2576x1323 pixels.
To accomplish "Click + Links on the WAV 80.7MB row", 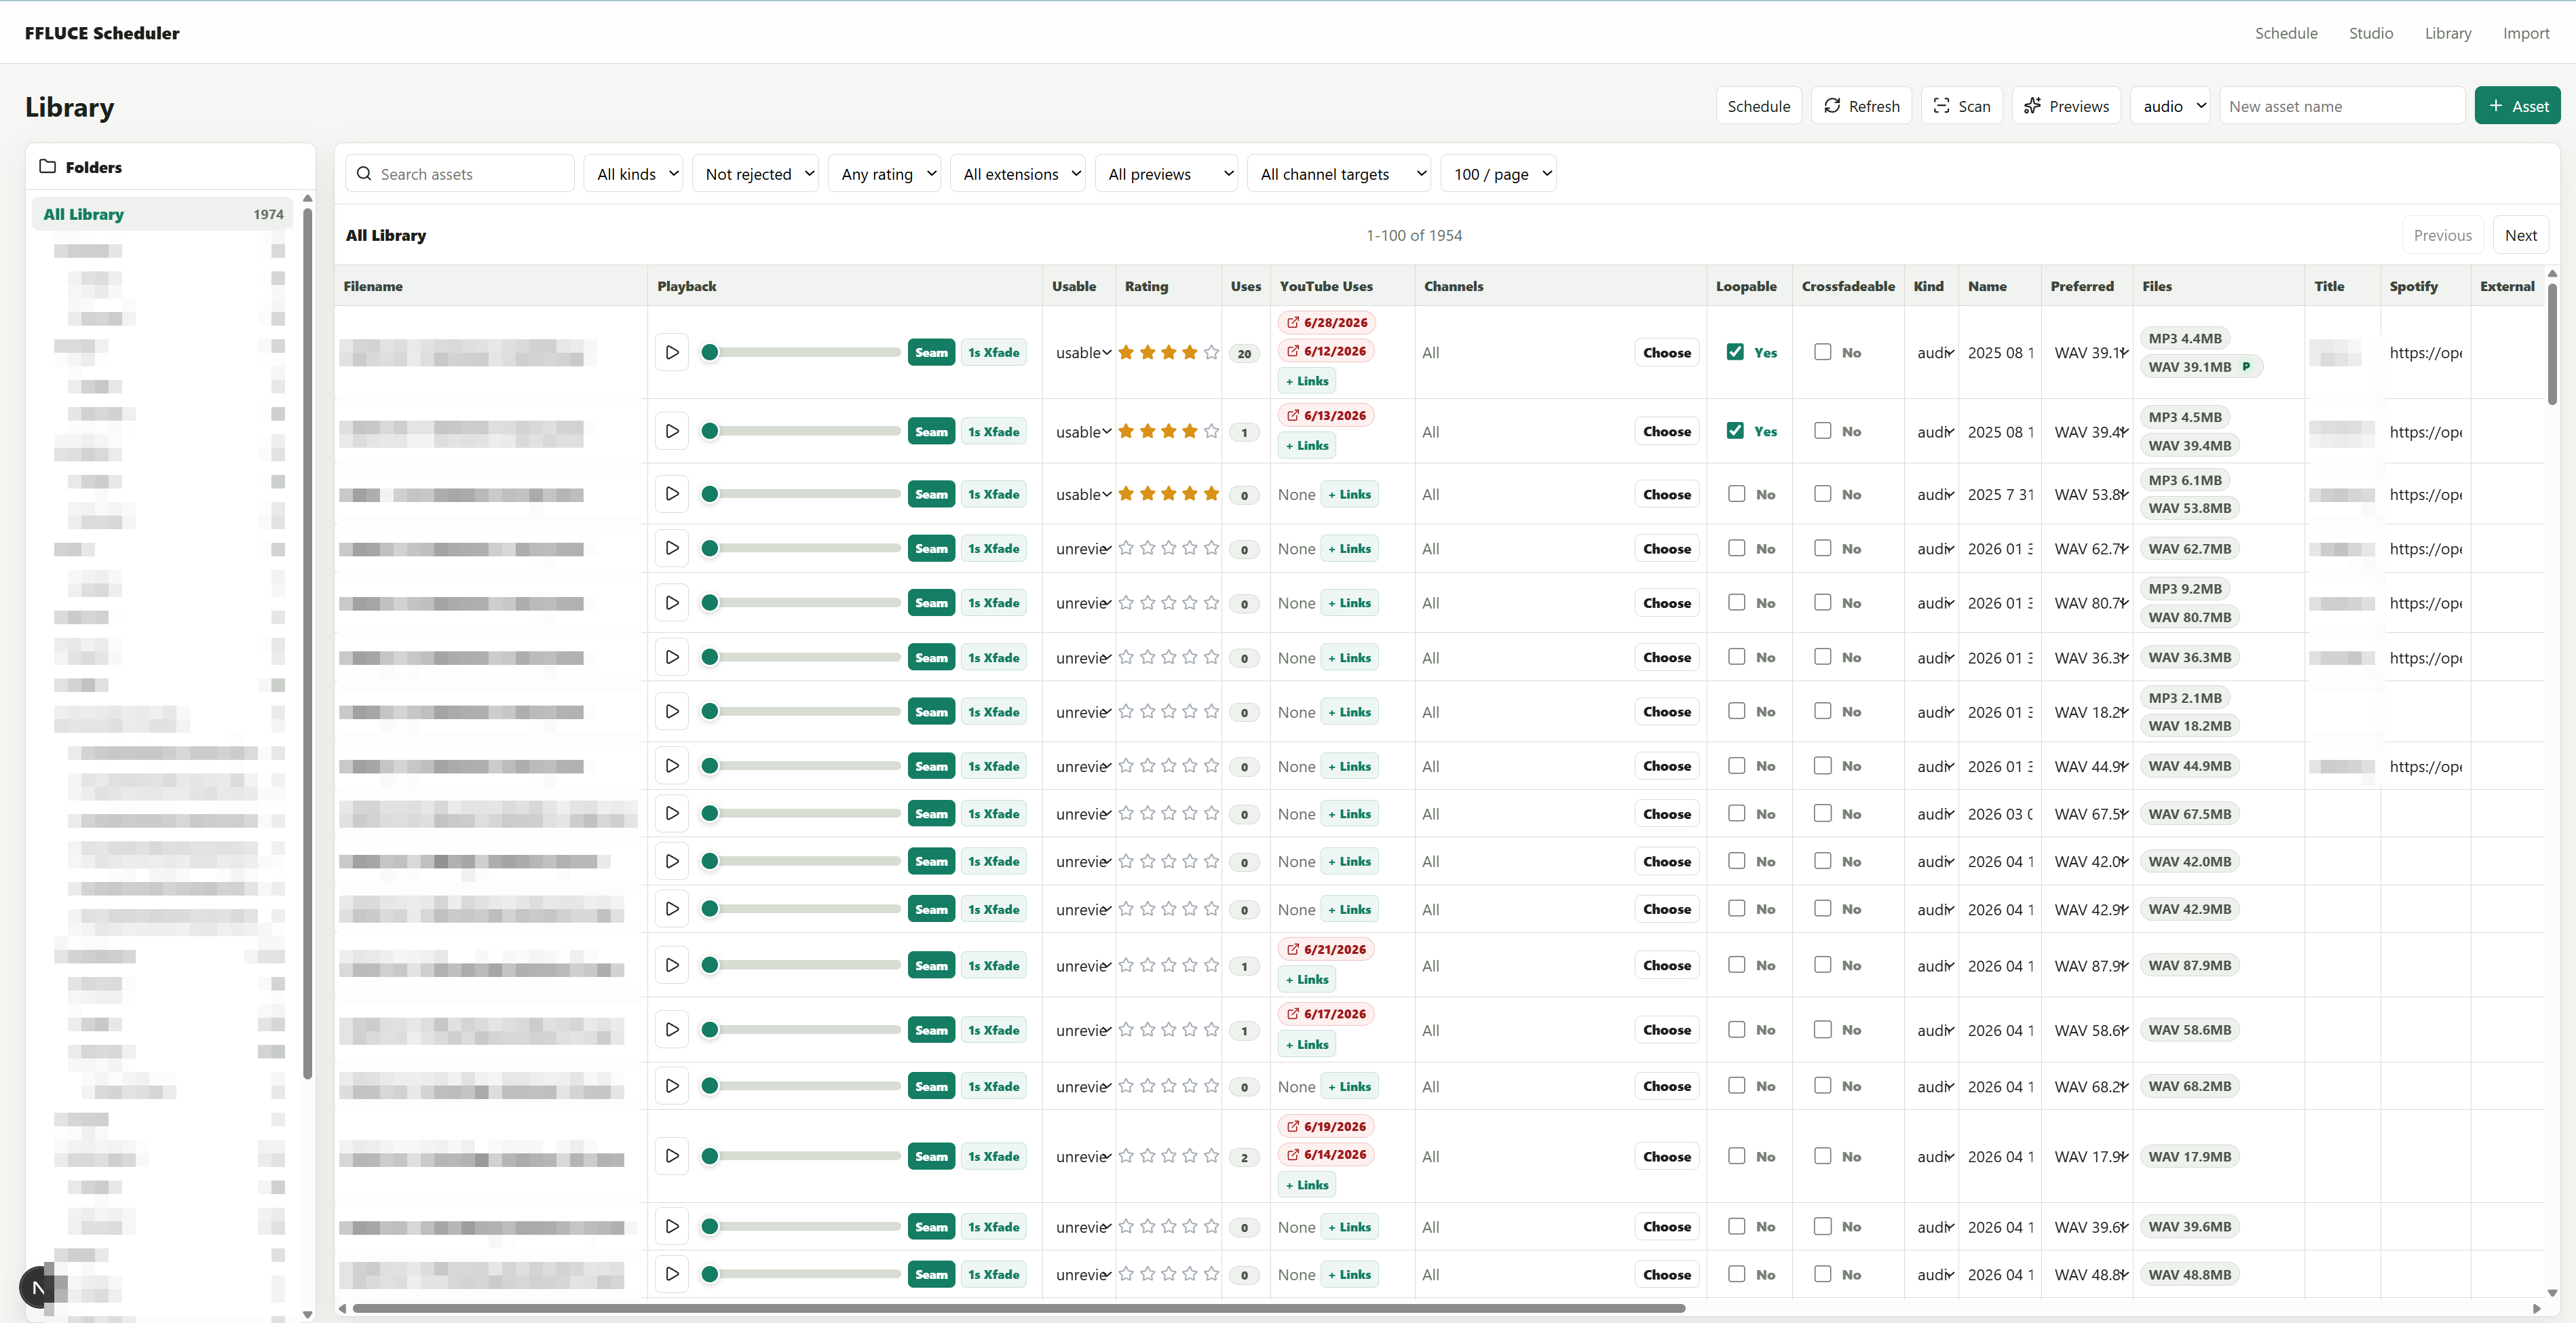I will click(x=1349, y=603).
